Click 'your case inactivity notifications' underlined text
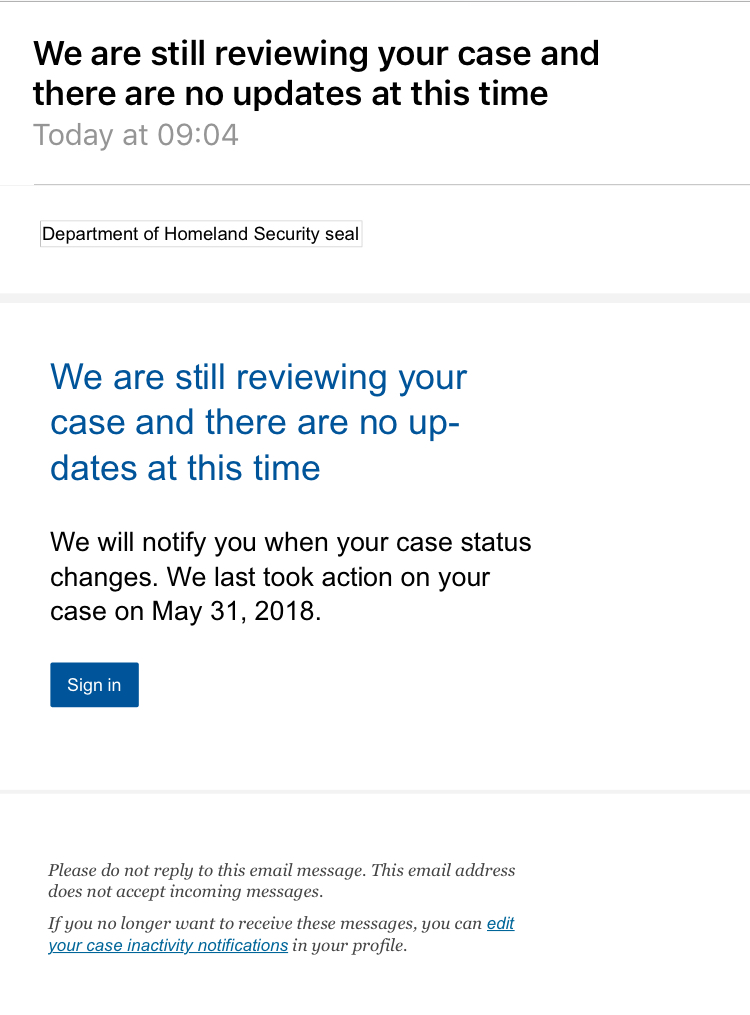 coord(168,946)
